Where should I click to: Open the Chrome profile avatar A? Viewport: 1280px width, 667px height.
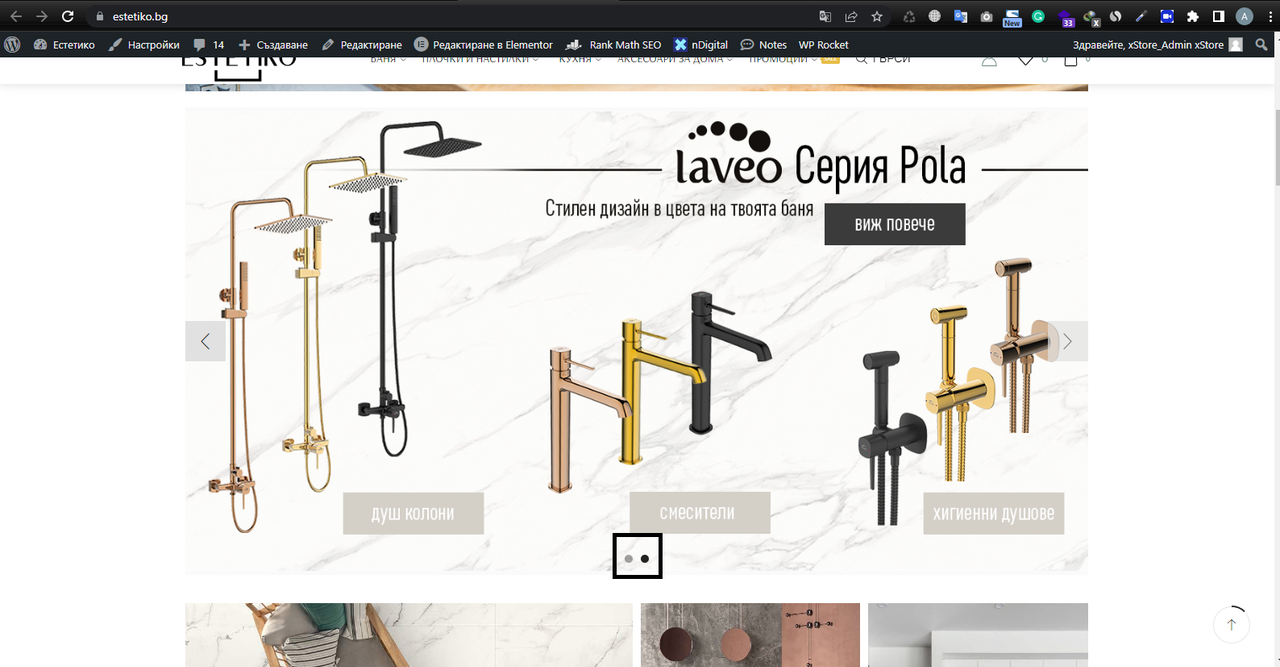click(1244, 16)
